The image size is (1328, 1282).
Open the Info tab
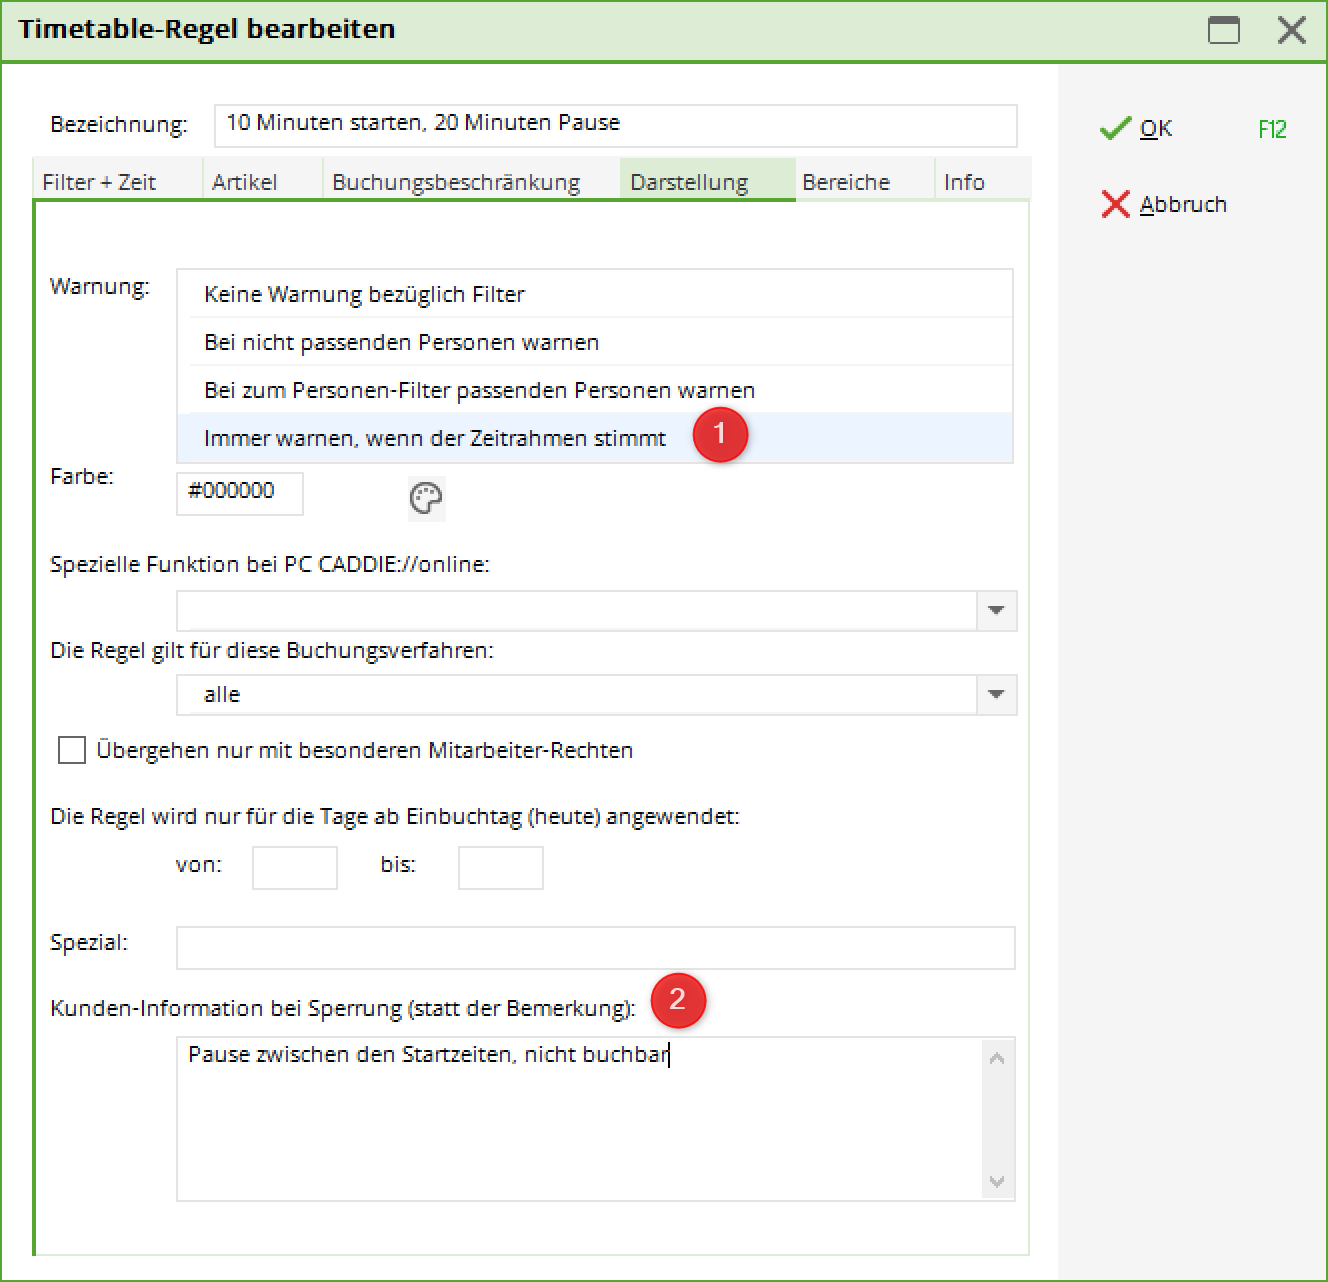pos(964,182)
